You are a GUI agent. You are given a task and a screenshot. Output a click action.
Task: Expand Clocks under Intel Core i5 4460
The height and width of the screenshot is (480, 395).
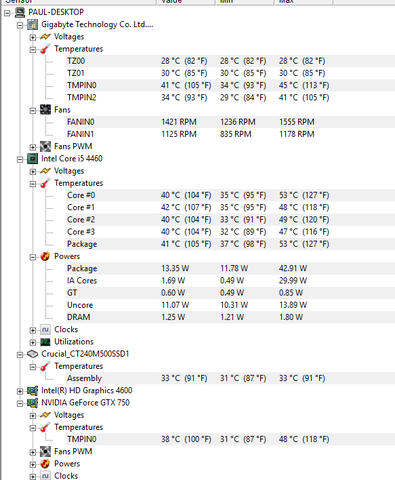33,330
